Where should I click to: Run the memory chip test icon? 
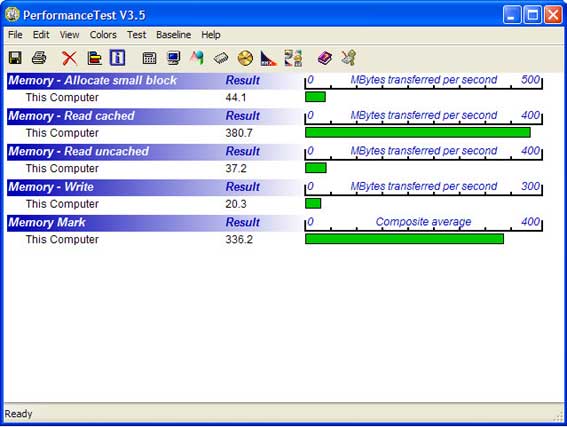point(221,58)
